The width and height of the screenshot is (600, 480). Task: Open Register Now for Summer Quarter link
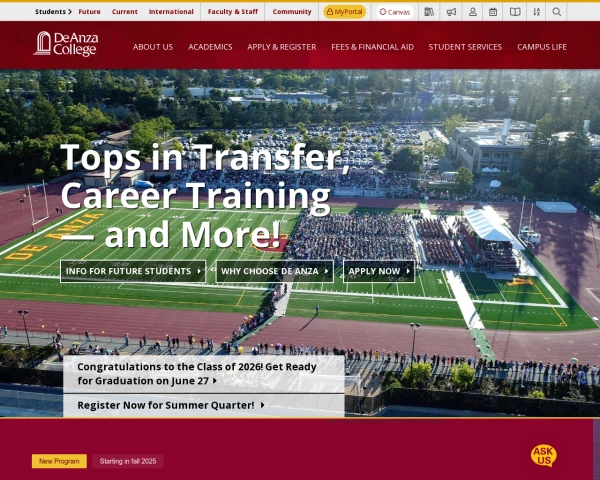(x=171, y=405)
